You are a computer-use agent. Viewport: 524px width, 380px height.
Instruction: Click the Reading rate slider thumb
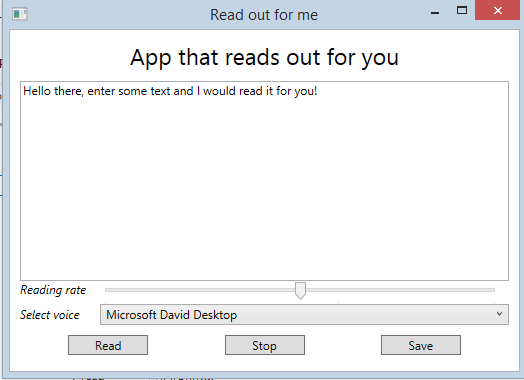click(x=300, y=290)
